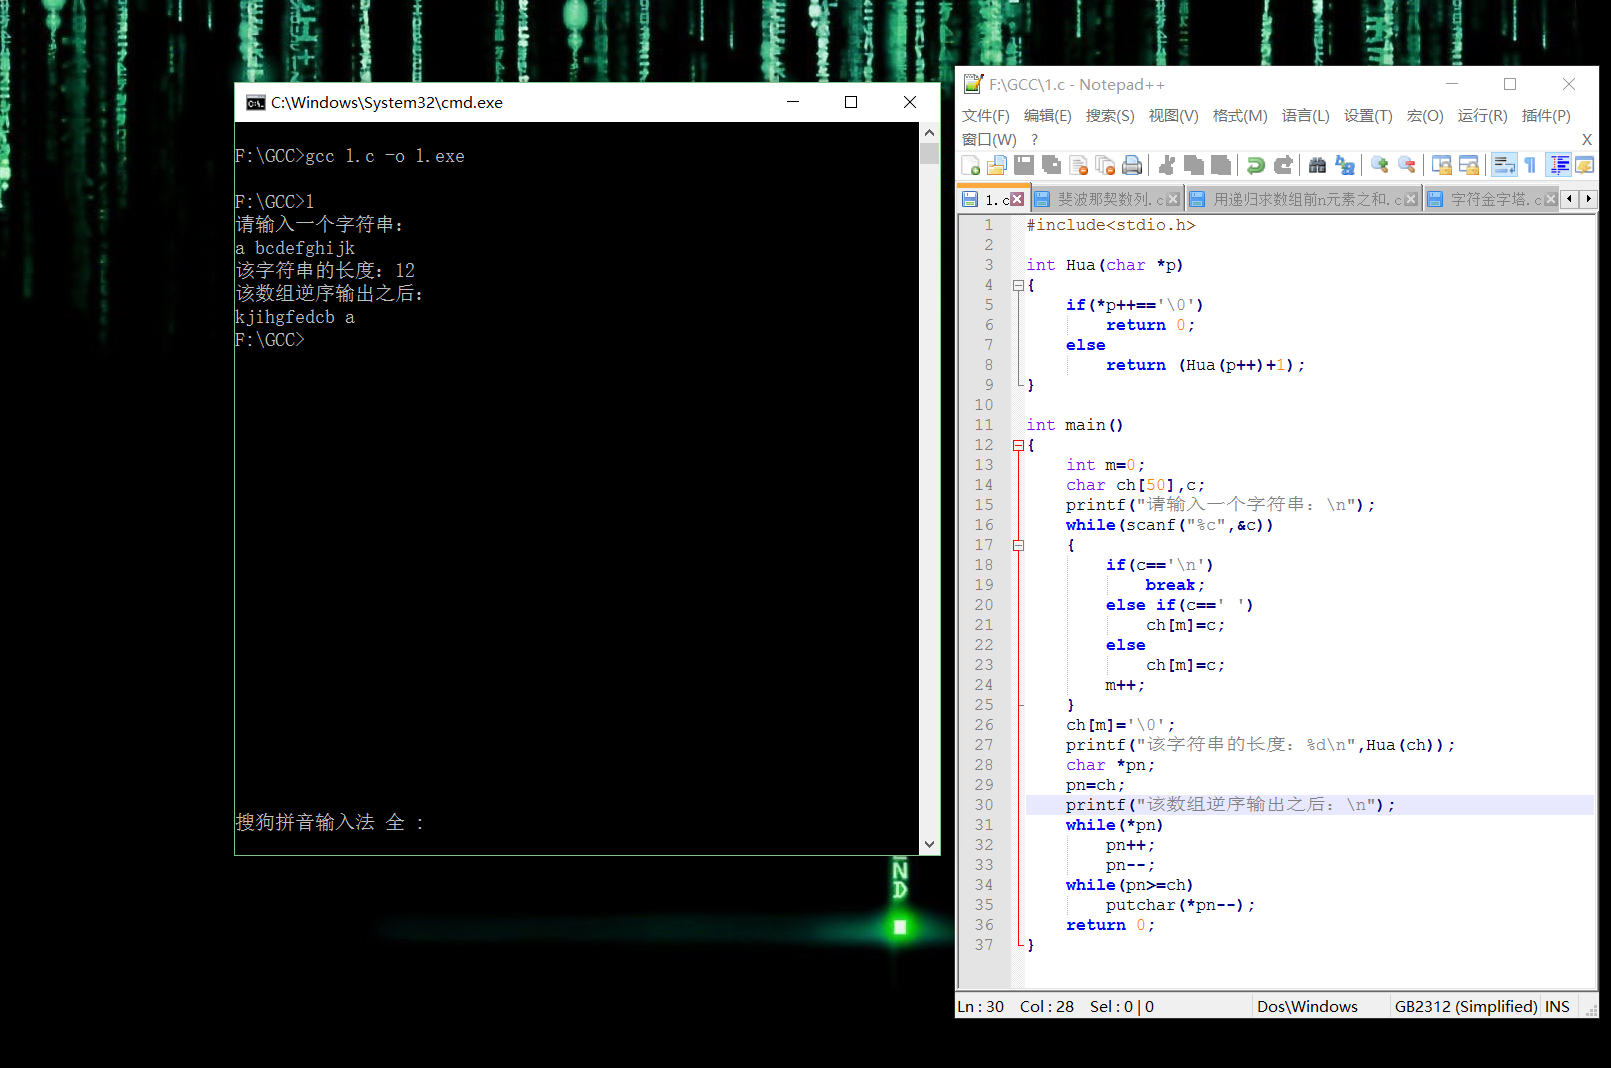Viewport: 1611px width, 1068px height.
Task: Click the Zoom Out magnifier icon
Action: pos(1407,166)
